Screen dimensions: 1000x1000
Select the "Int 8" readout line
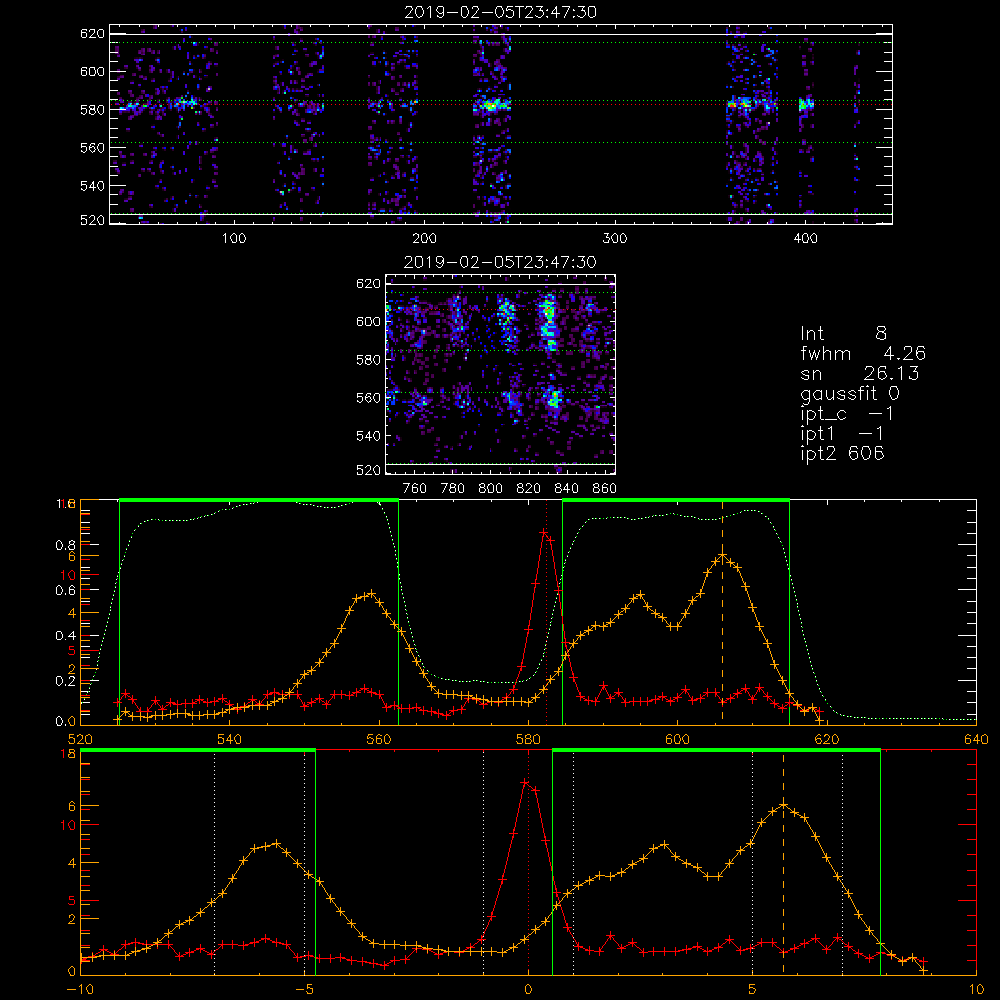tap(843, 334)
